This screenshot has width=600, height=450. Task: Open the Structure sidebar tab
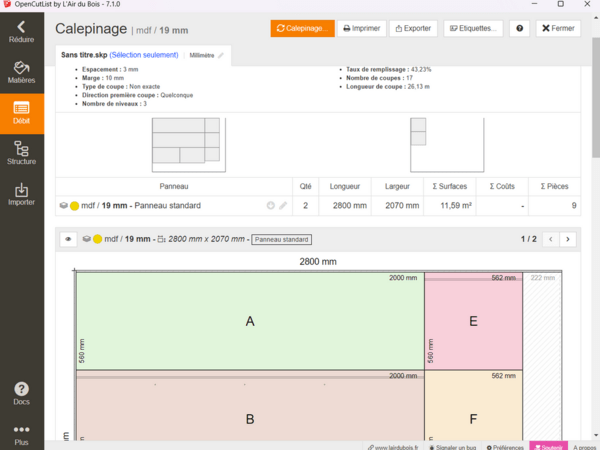(x=21, y=154)
